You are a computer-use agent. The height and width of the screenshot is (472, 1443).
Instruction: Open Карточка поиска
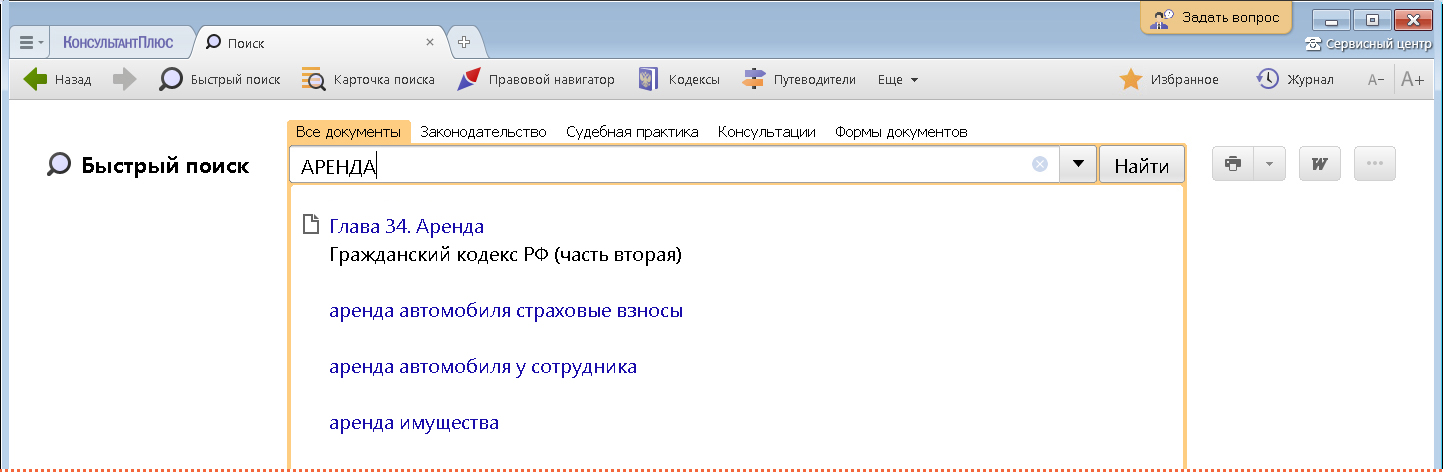pos(368,80)
